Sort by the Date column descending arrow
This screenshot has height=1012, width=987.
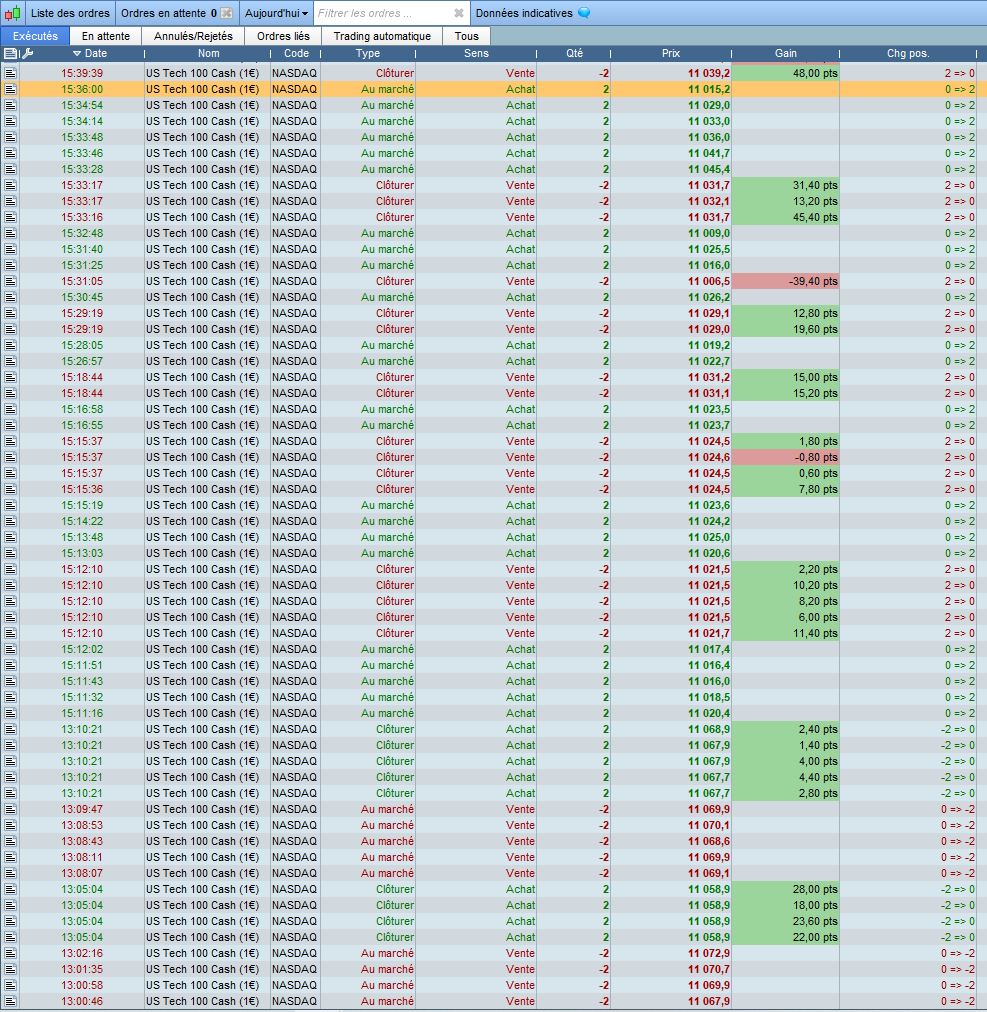[77, 54]
